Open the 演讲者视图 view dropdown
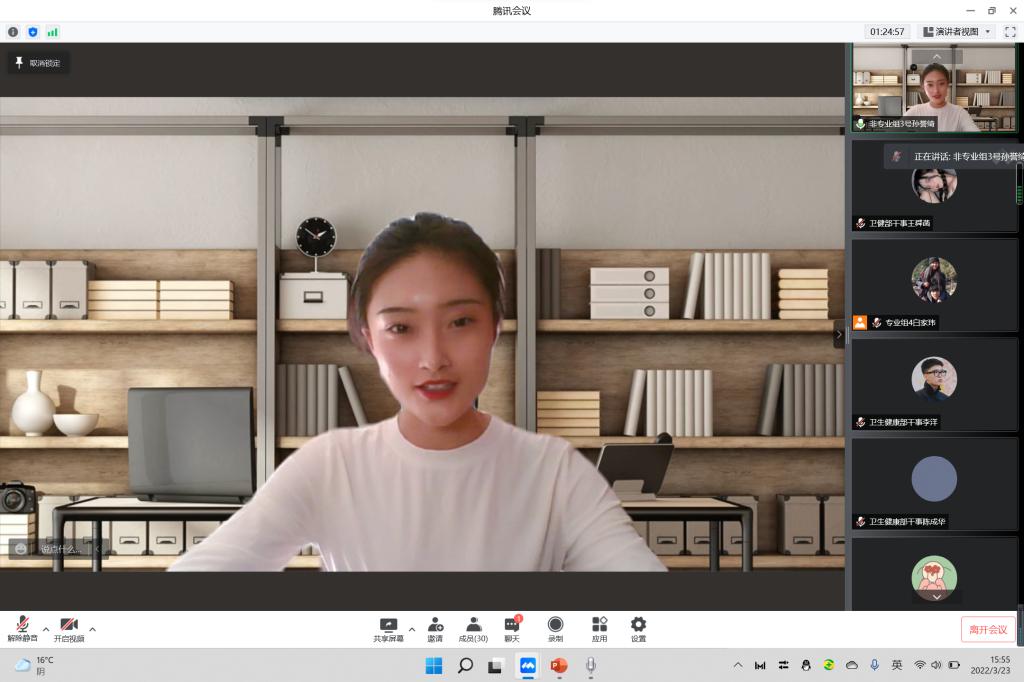The image size is (1024, 682). (957, 32)
